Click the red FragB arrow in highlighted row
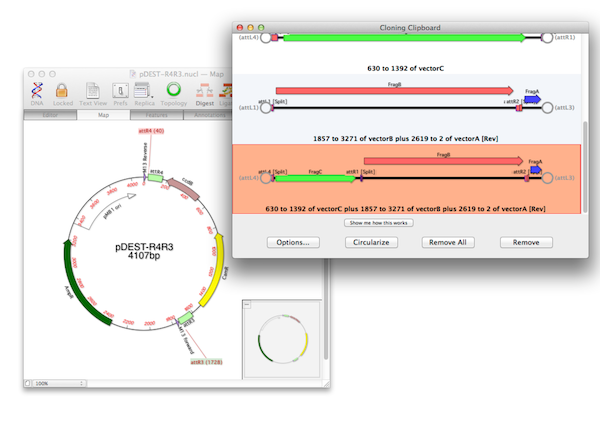This screenshot has width=600, height=438. [443, 161]
